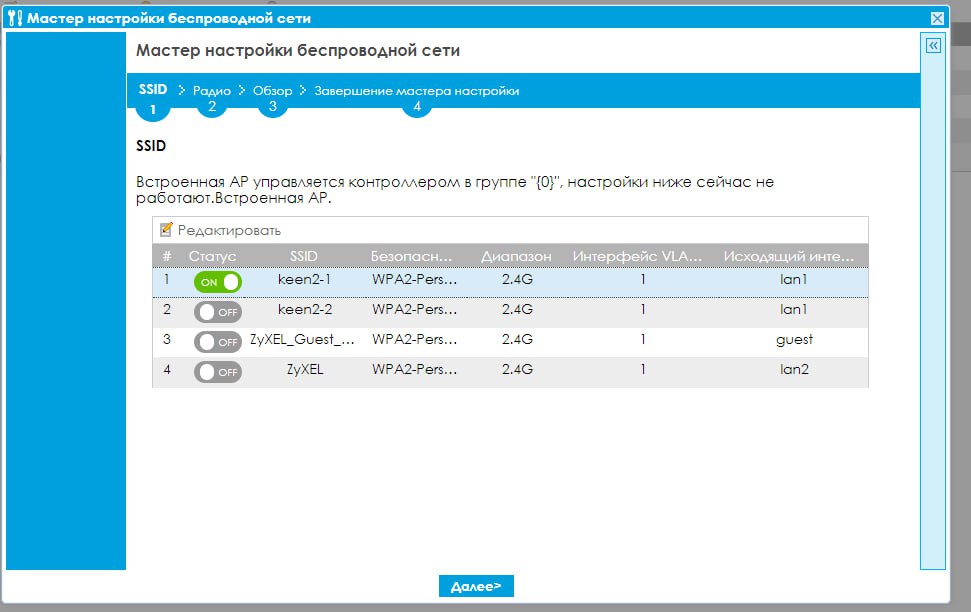Sort by the Безопасн... column header

tap(412, 256)
